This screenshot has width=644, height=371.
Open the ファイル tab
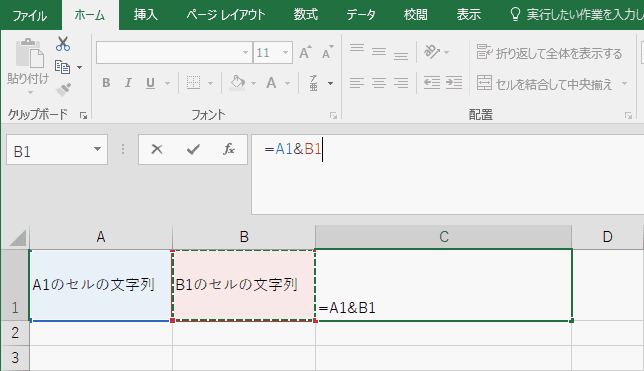pyautogui.click(x=29, y=15)
